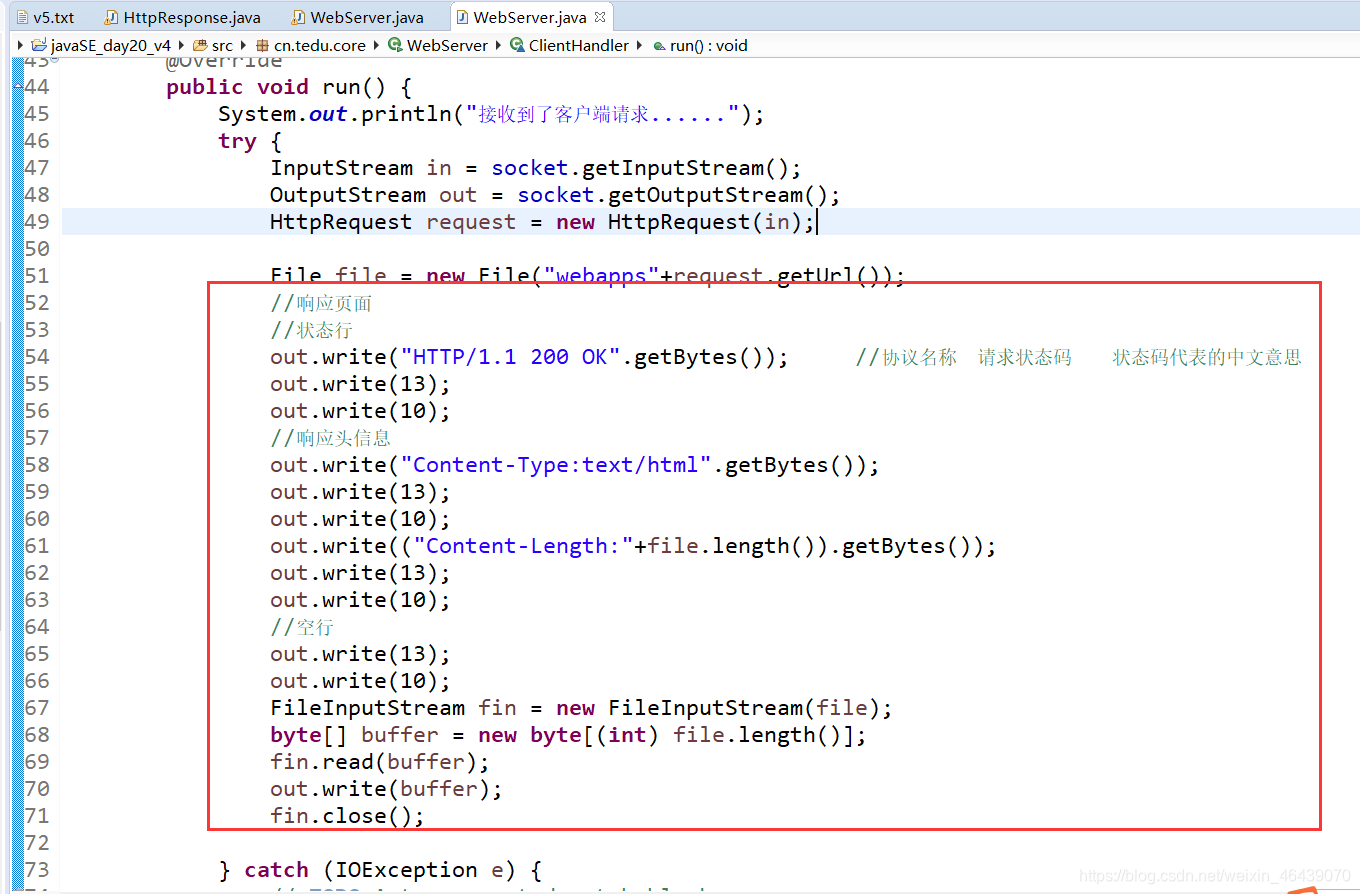Click 'FileInputStream fin = new FileInputStream(file);' line
This screenshot has height=894, width=1360.
[581, 708]
